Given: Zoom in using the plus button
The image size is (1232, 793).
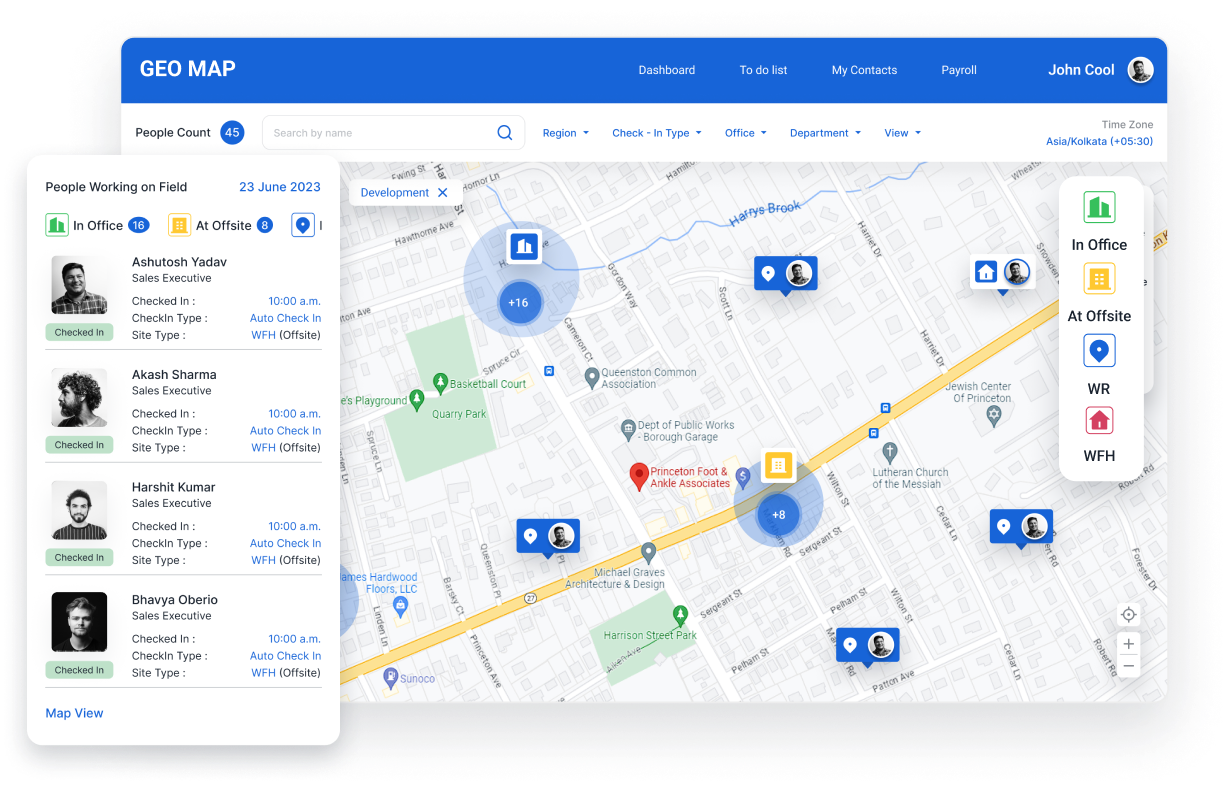Looking at the screenshot, I should click(x=1129, y=644).
